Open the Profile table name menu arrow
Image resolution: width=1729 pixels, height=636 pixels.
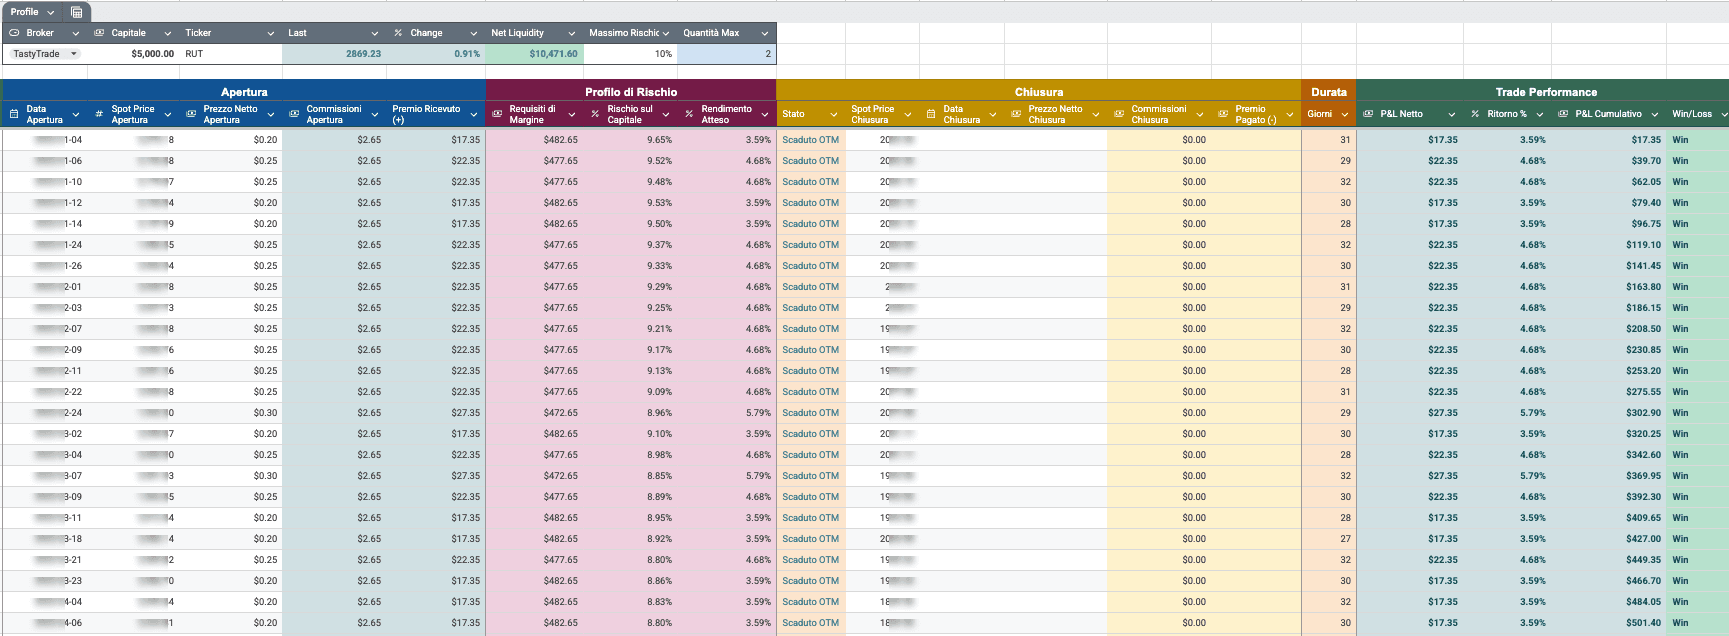[51, 12]
